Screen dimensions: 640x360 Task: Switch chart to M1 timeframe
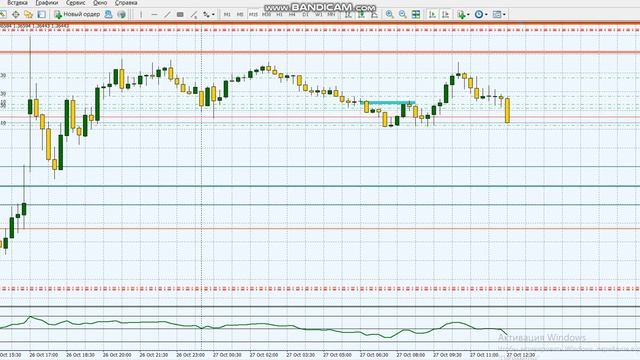coord(227,14)
